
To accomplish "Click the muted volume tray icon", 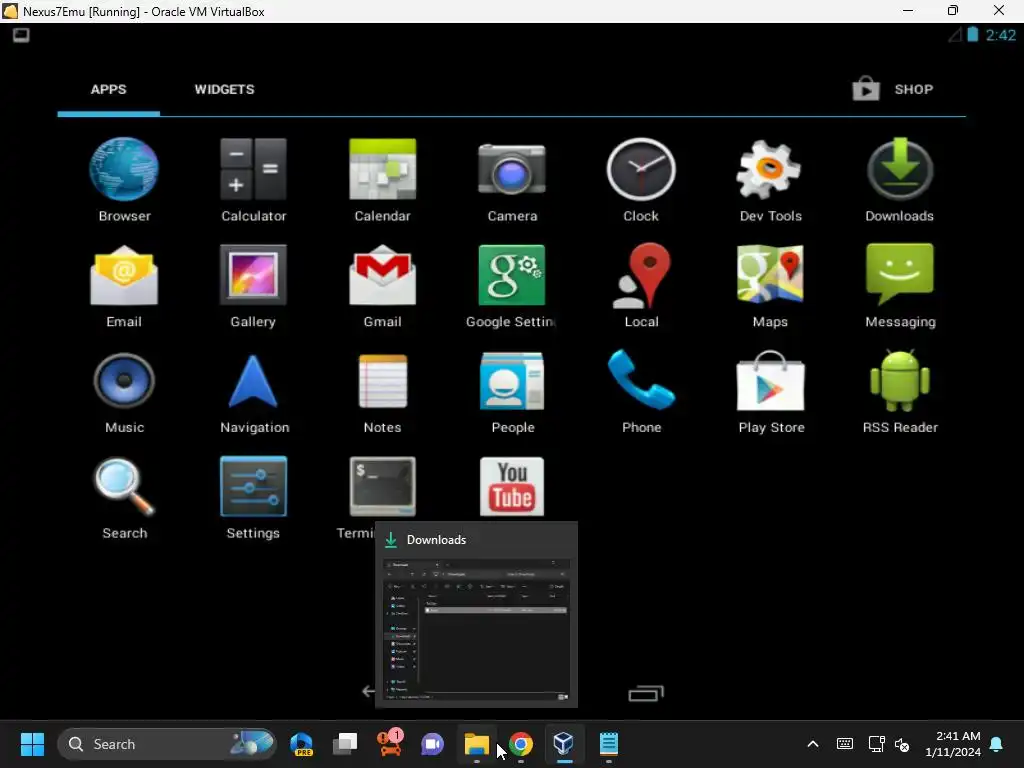I will [903, 744].
